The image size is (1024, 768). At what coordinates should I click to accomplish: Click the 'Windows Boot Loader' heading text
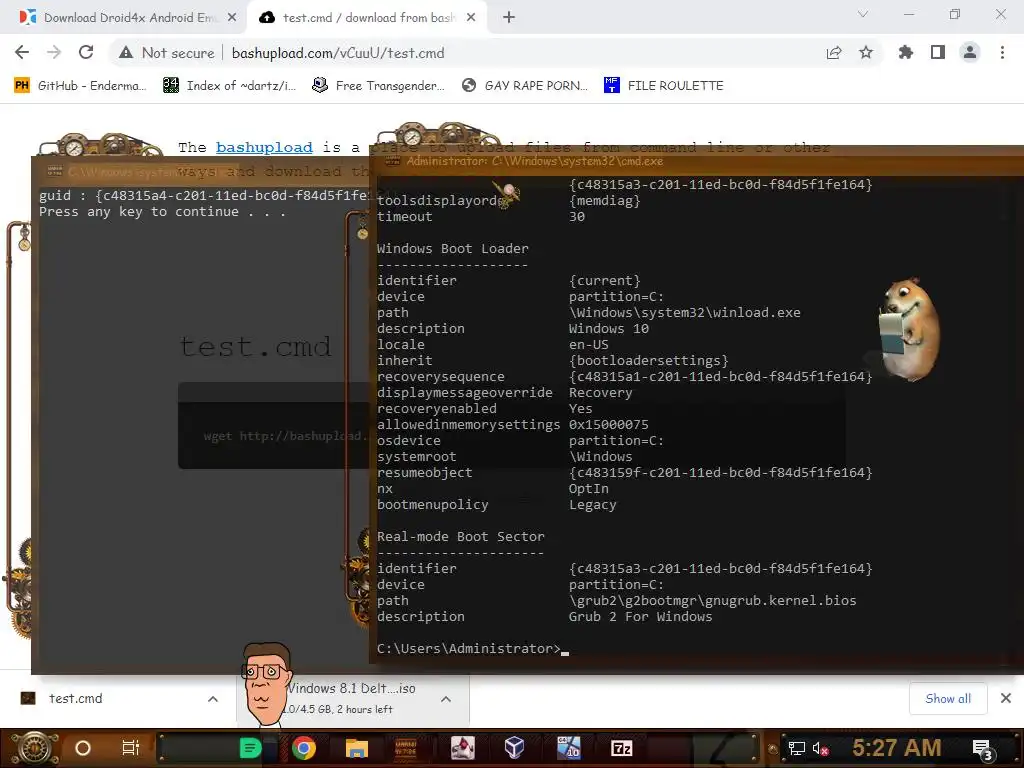[x=453, y=248]
